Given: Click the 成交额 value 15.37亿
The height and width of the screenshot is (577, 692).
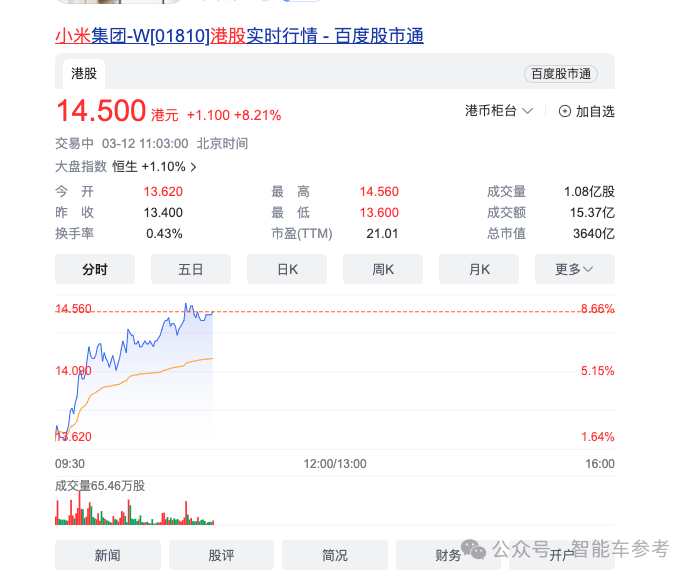Looking at the screenshot, I should click(x=592, y=213).
